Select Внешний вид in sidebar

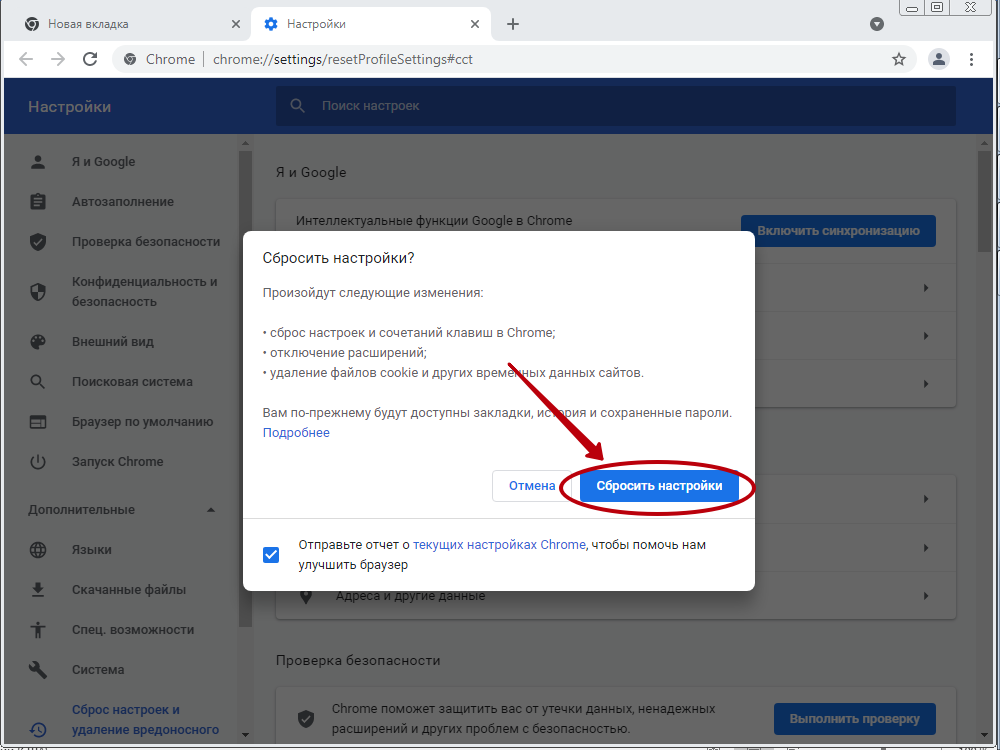click(x=113, y=342)
